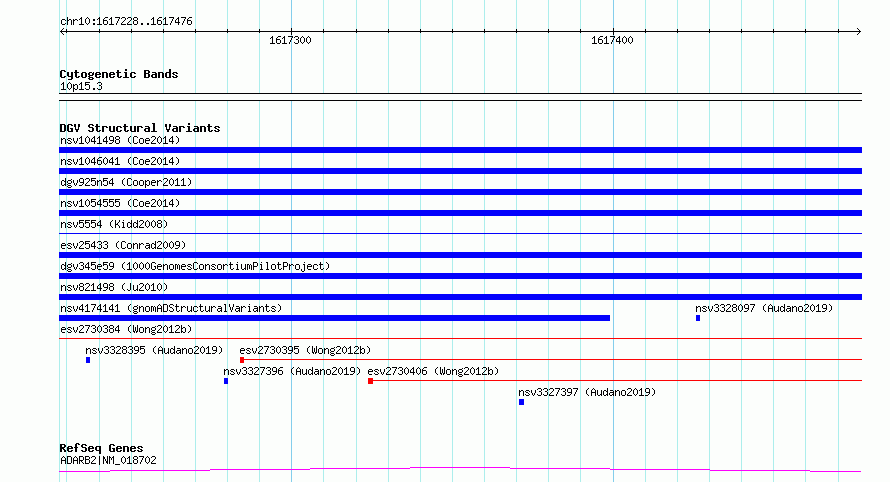The image size is (890, 482).
Task: Click the dgv345e59 1000GenomesConsortiumPilotProject label
Action: (195, 266)
